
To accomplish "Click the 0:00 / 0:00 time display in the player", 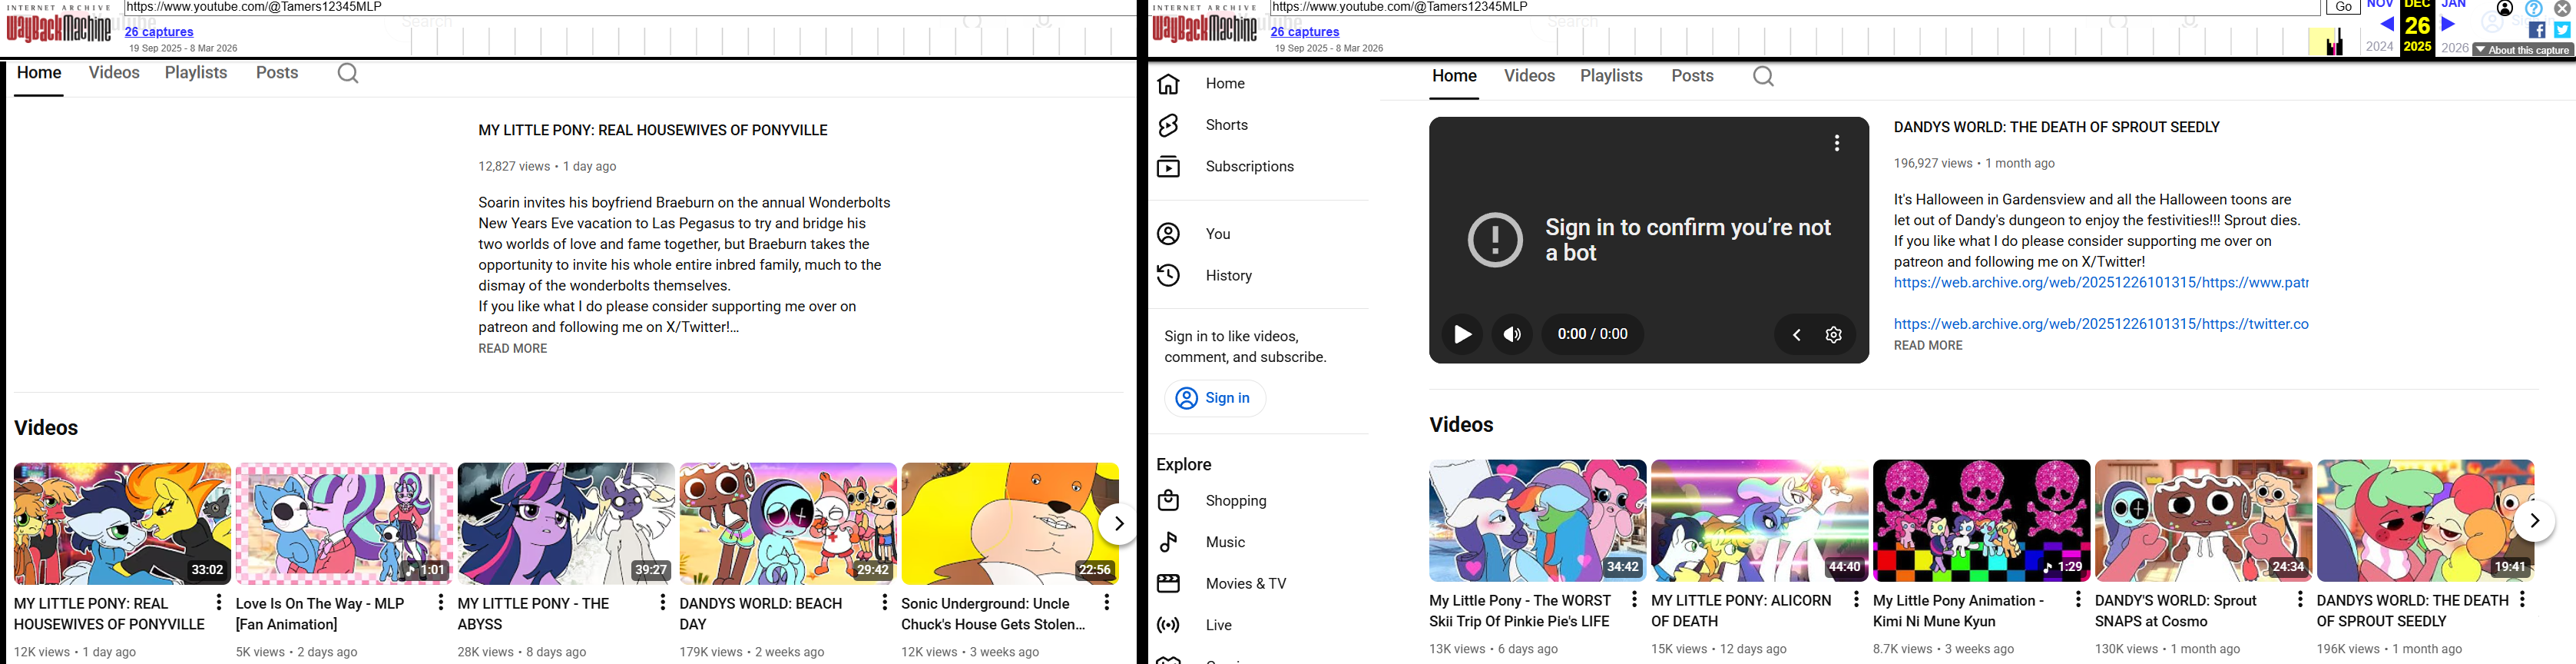I will (x=1592, y=335).
